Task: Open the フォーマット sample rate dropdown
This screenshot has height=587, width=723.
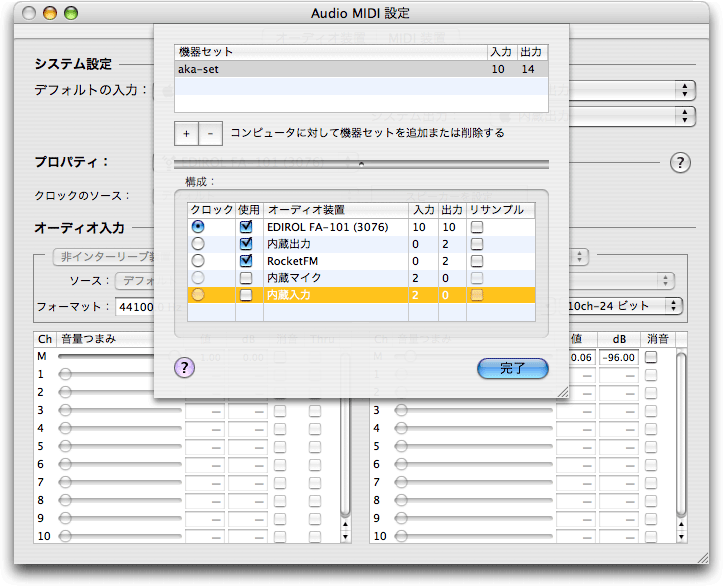Action: pyautogui.click(x=134, y=305)
